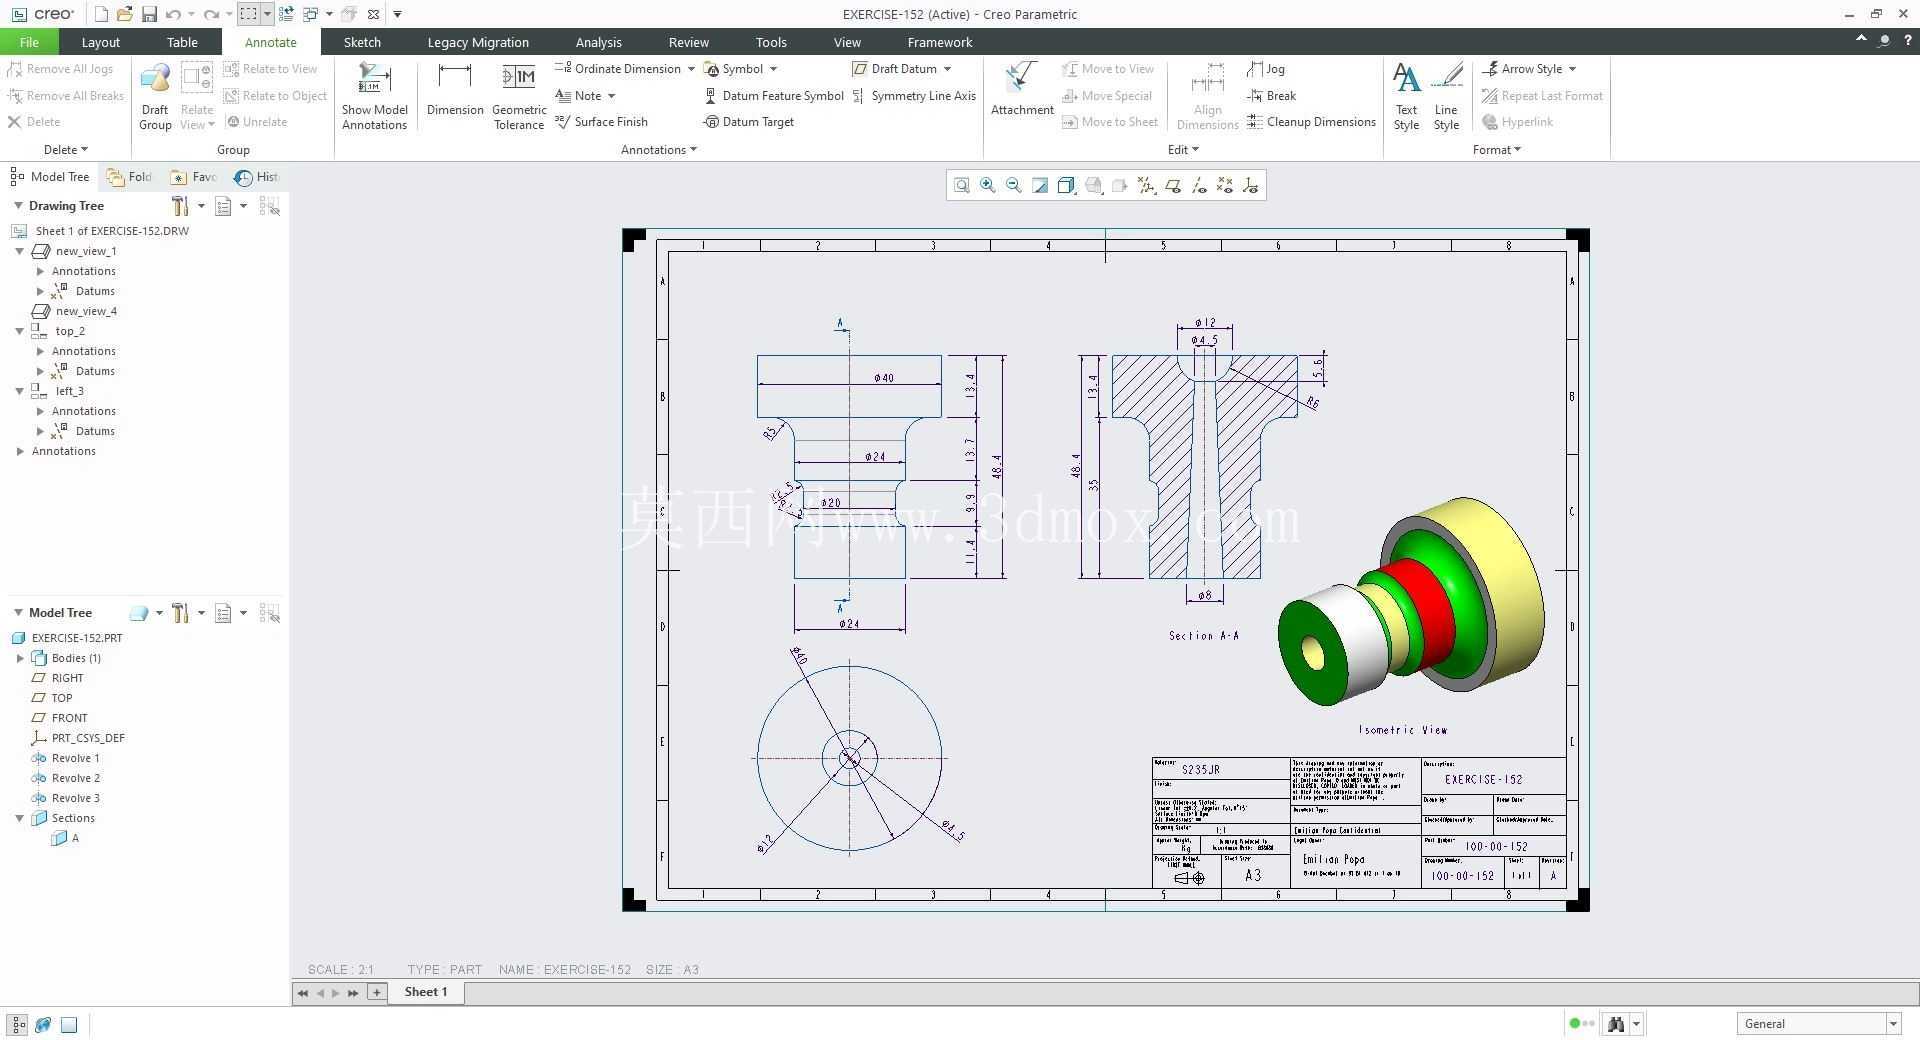Click the Draft Group icon
The width and height of the screenshot is (1920, 1040).
click(x=155, y=96)
